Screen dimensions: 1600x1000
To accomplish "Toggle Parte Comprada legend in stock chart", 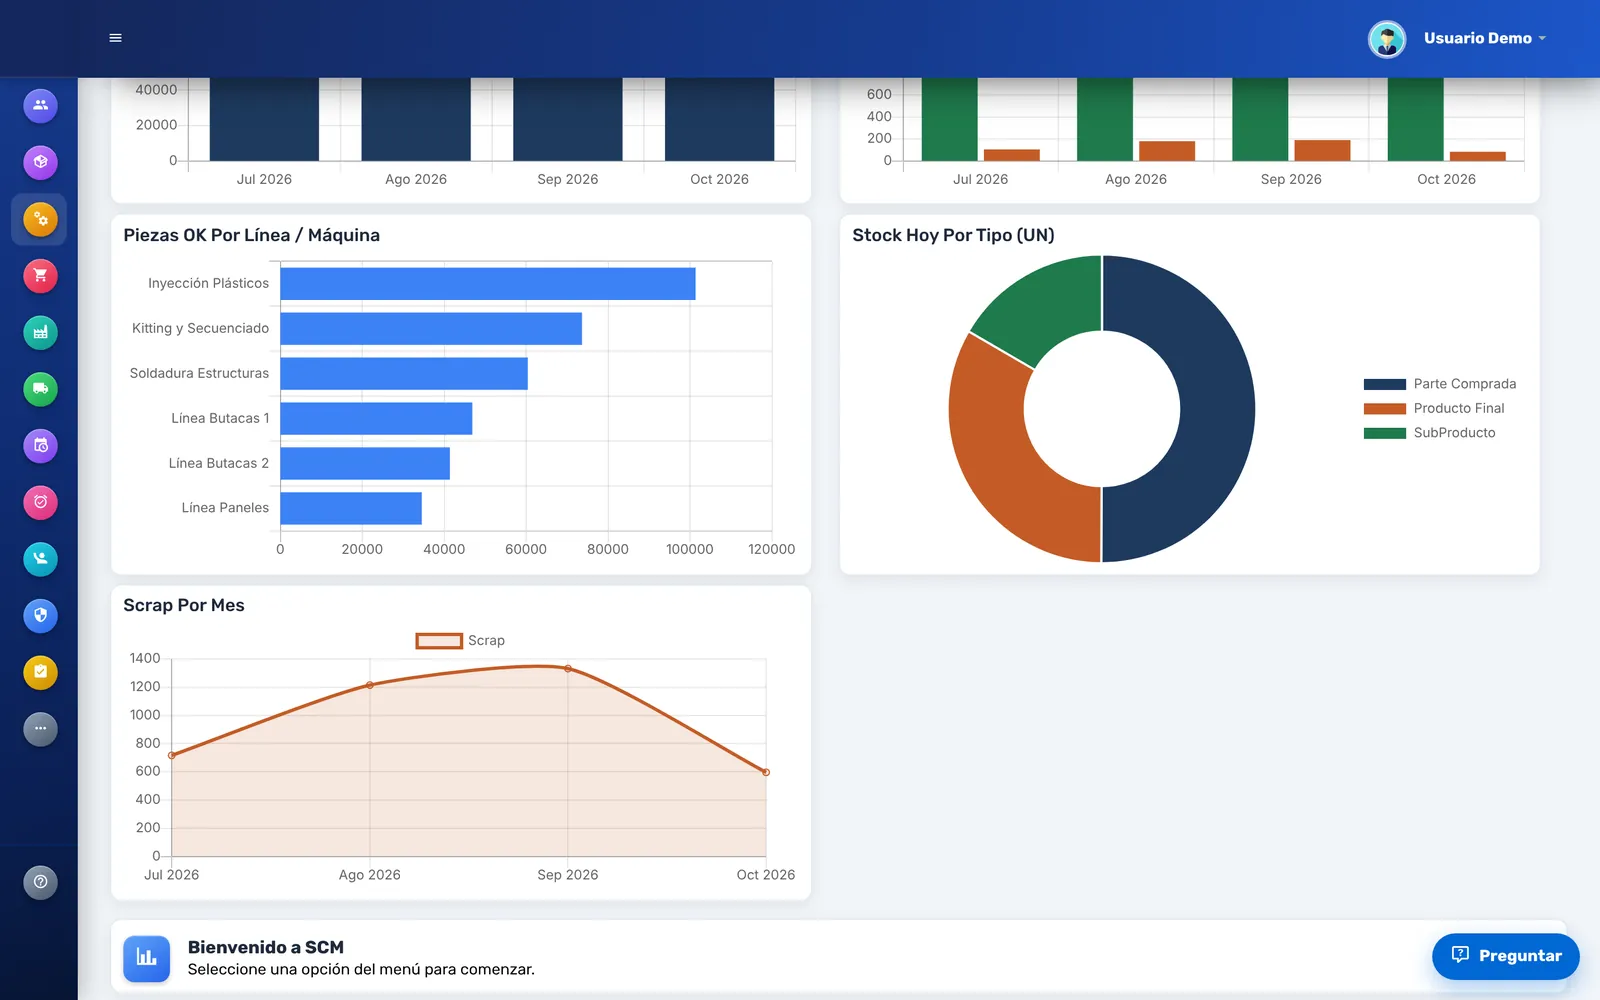I will pyautogui.click(x=1440, y=384).
